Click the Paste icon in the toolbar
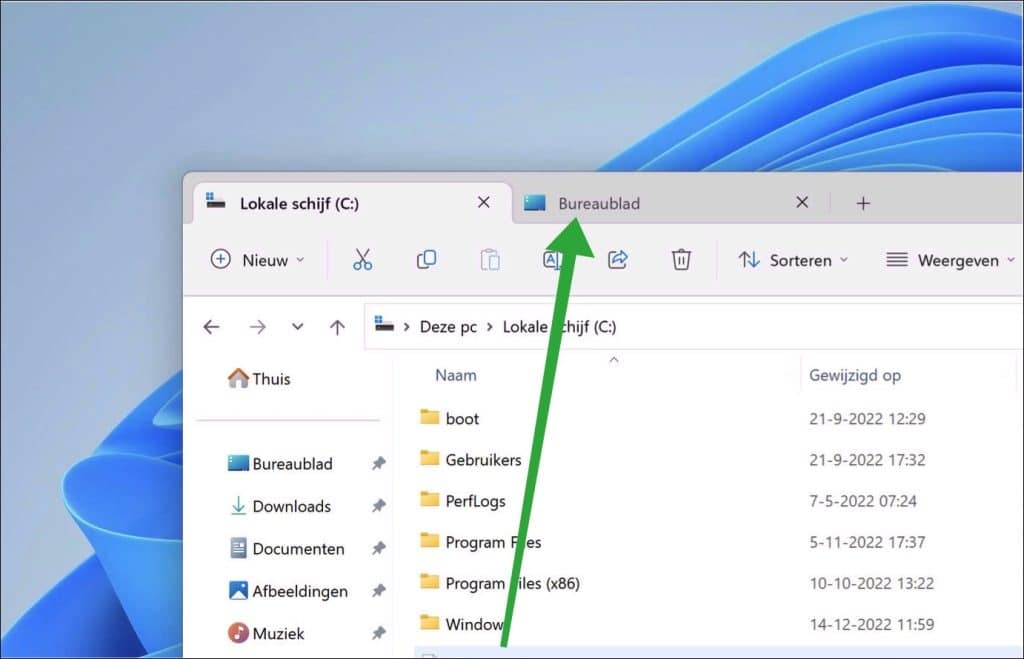The width and height of the screenshot is (1024, 659). pyautogui.click(x=490, y=259)
